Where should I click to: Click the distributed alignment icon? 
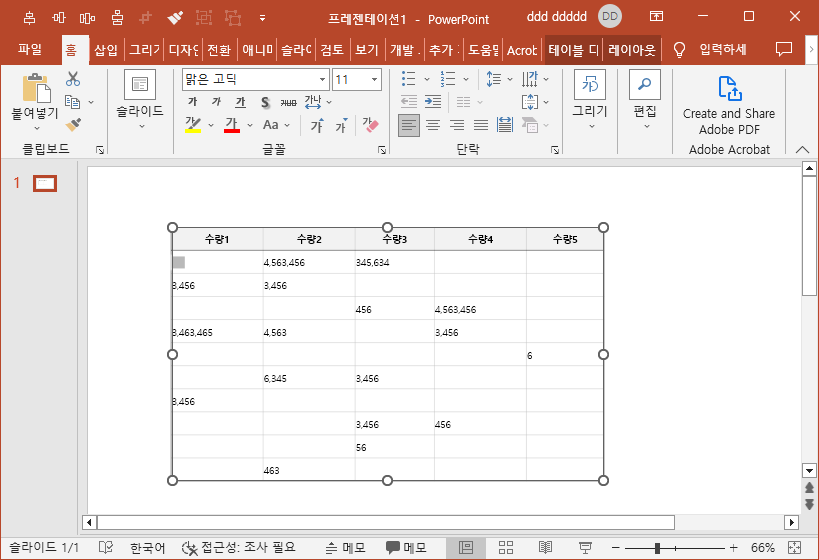pyautogui.click(x=505, y=125)
